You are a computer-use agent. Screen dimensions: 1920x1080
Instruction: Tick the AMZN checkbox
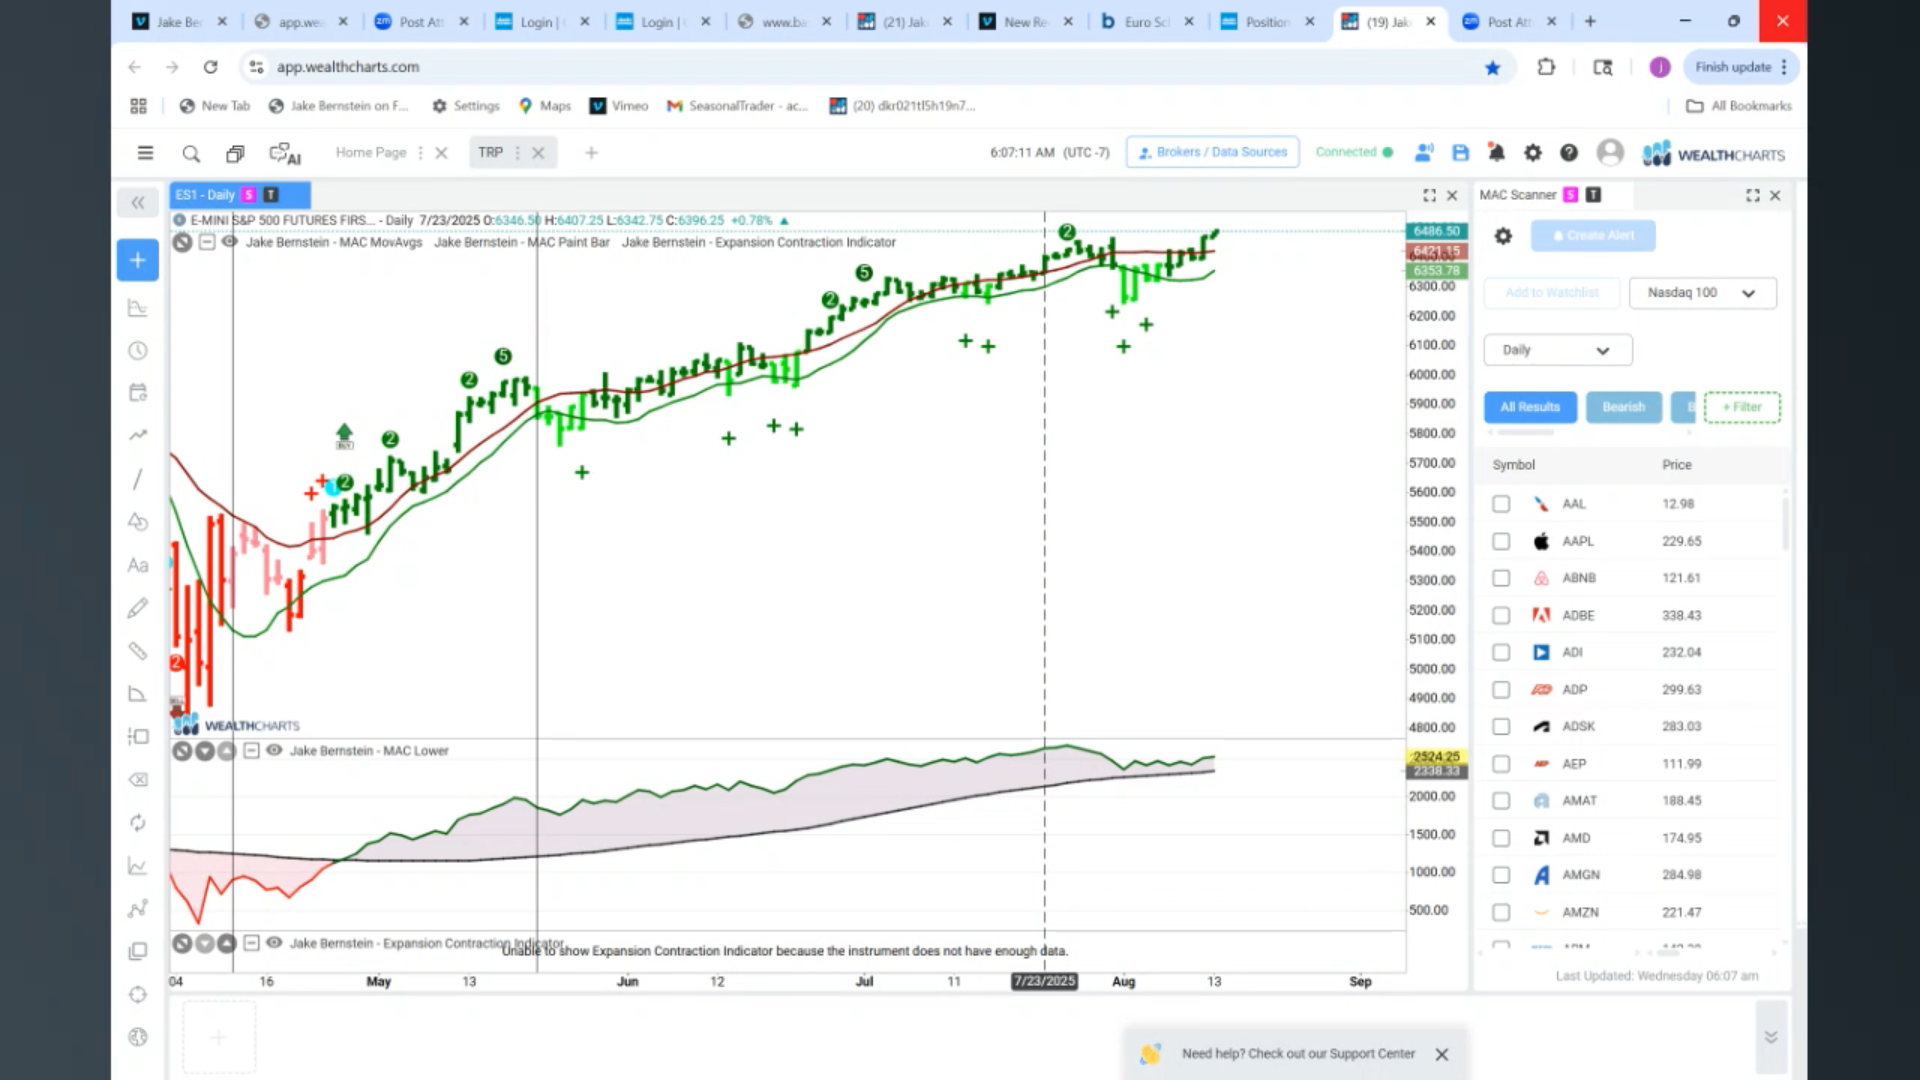click(x=1501, y=912)
